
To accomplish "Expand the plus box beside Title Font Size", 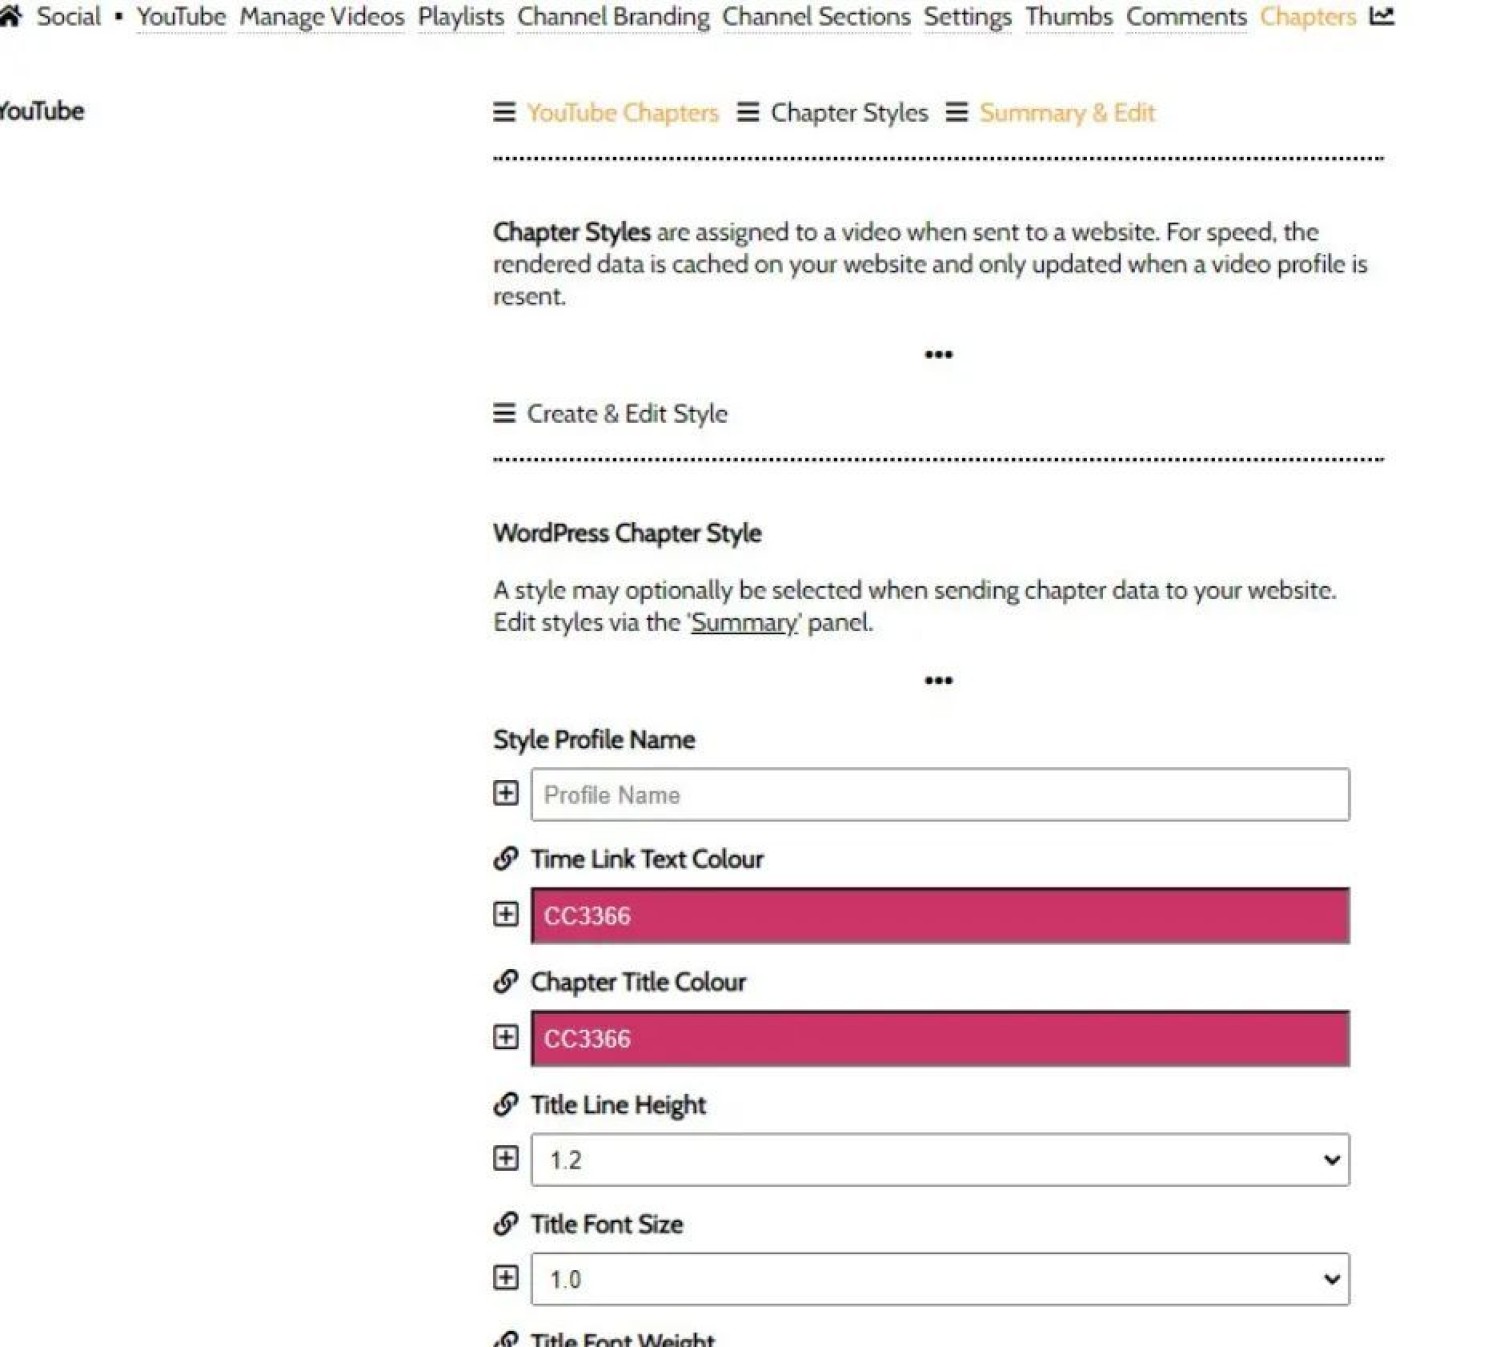I will (x=506, y=1278).
